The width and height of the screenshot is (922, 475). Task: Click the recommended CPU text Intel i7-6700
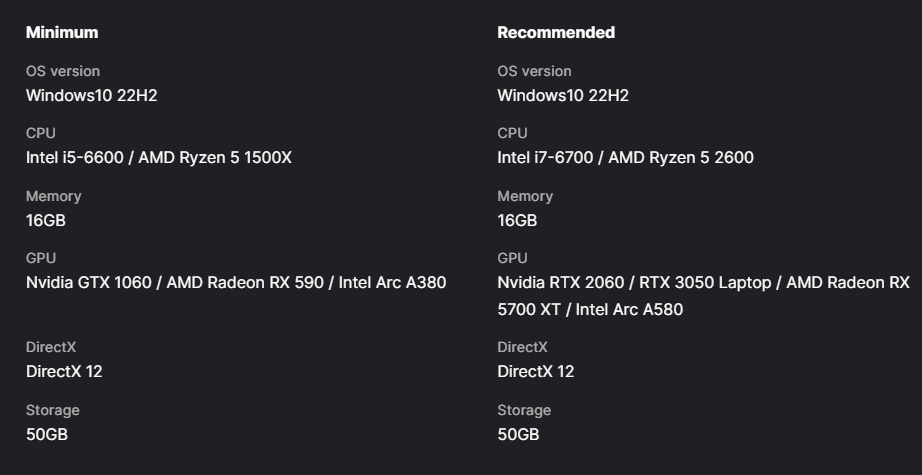click(545, 158)
